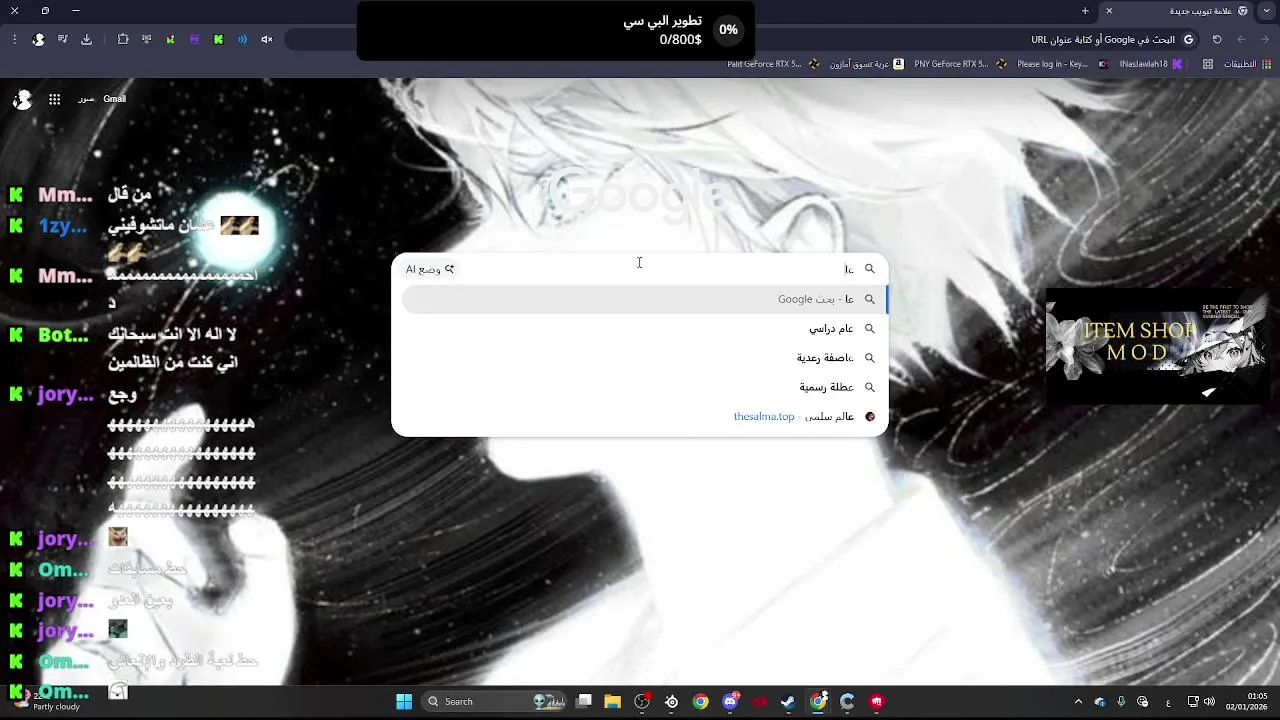Open the Chrome profile avatar in toolbar
This screenshot has height=720, width=1280.
coord(38,39)
